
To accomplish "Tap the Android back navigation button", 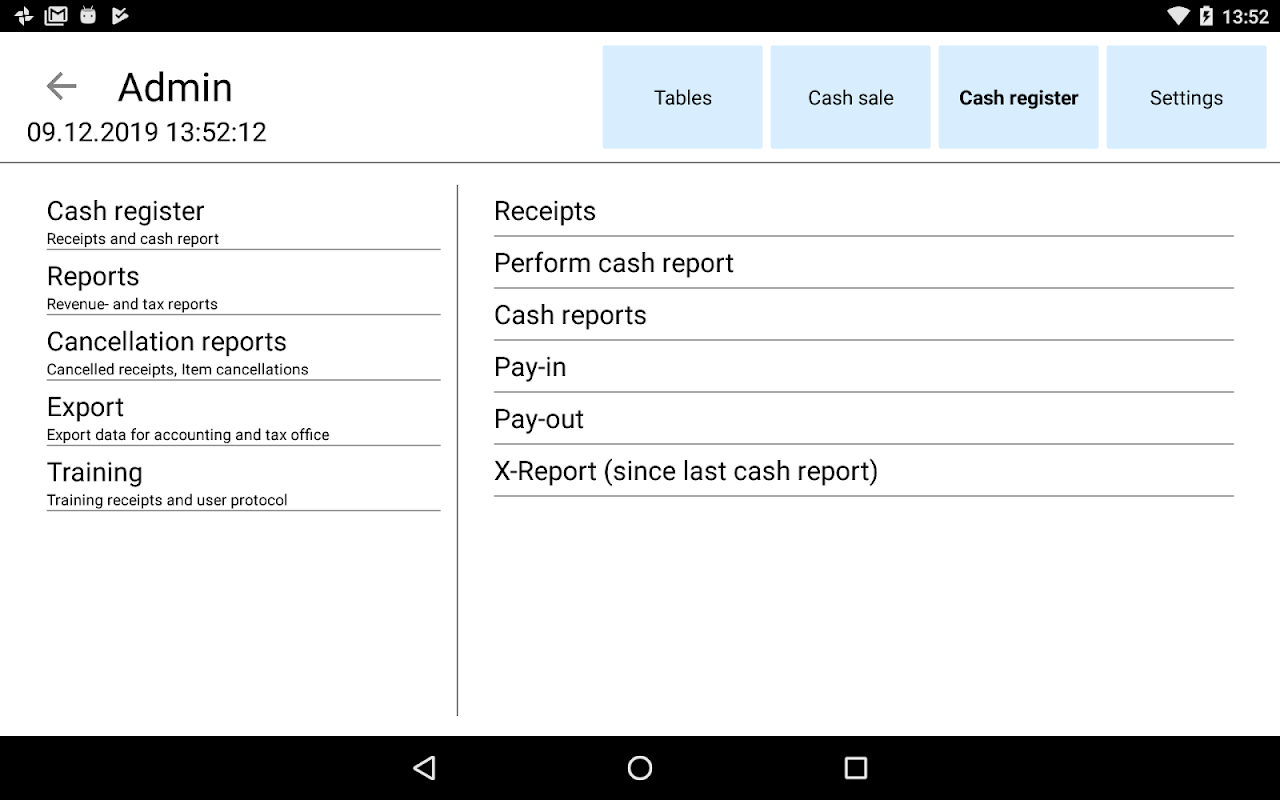I will click(425, 768).
